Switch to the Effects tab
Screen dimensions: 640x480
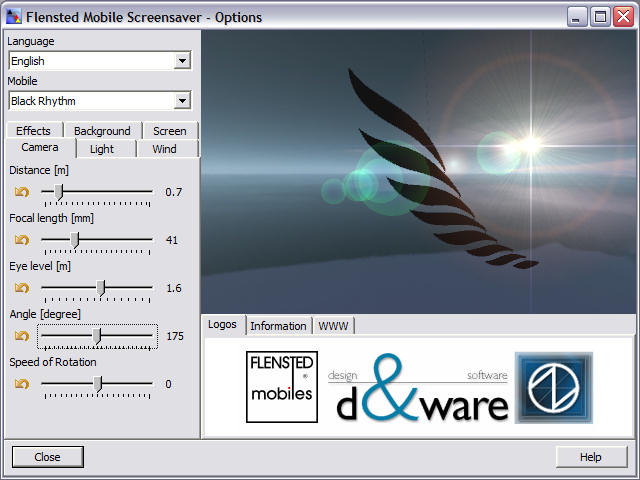[33, 131]
